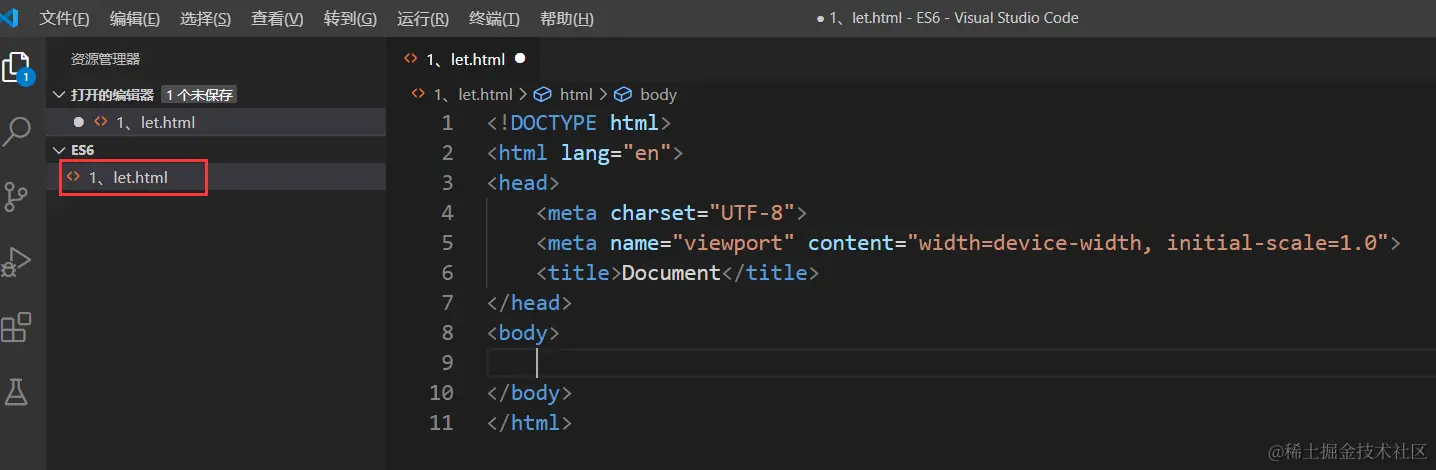The width and height of the screenshot is (1436, 470).
Task: Click the opening body tag on line 8
Action: [x=523, y=333]
